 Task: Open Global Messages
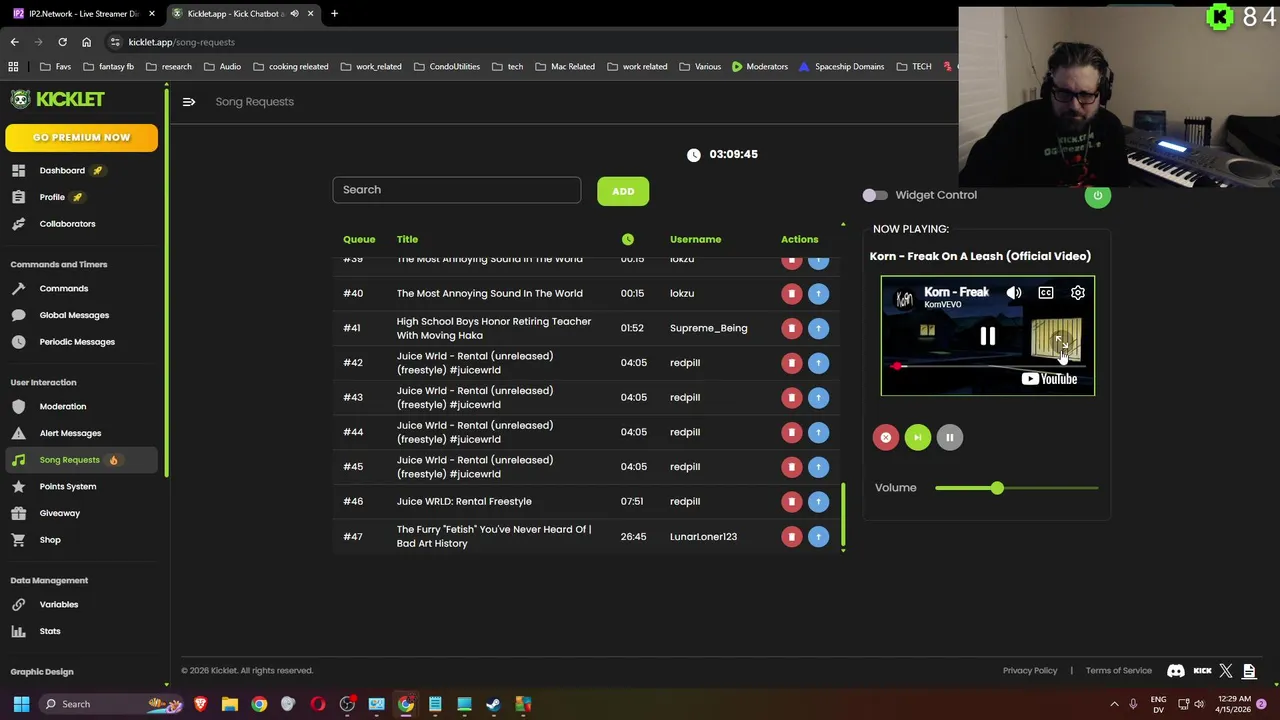point(74,315)
